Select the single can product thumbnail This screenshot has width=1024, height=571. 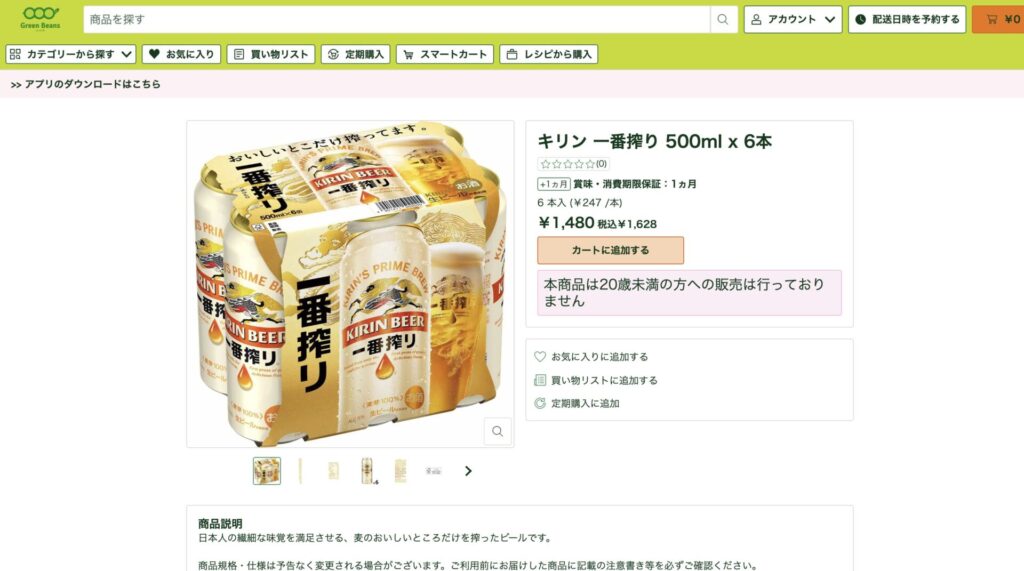point(367,471)
